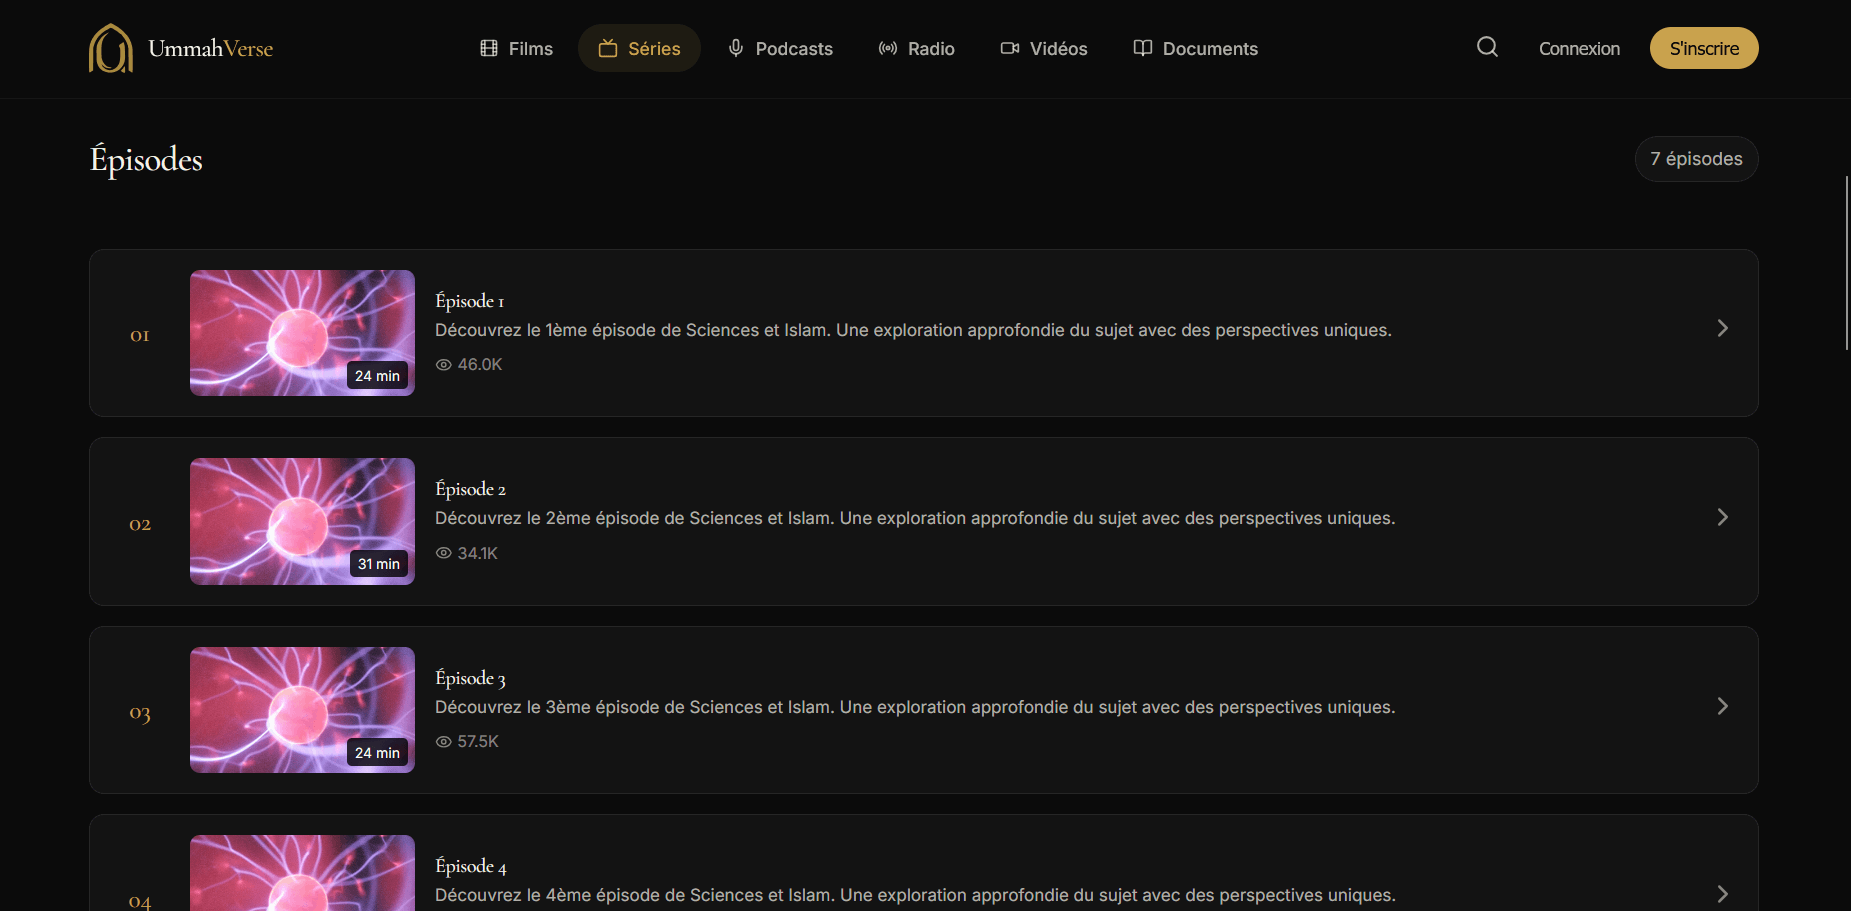Select the Épisode 3 title text
This screenshot has width=1851, height=911.
tap(470, 678)
